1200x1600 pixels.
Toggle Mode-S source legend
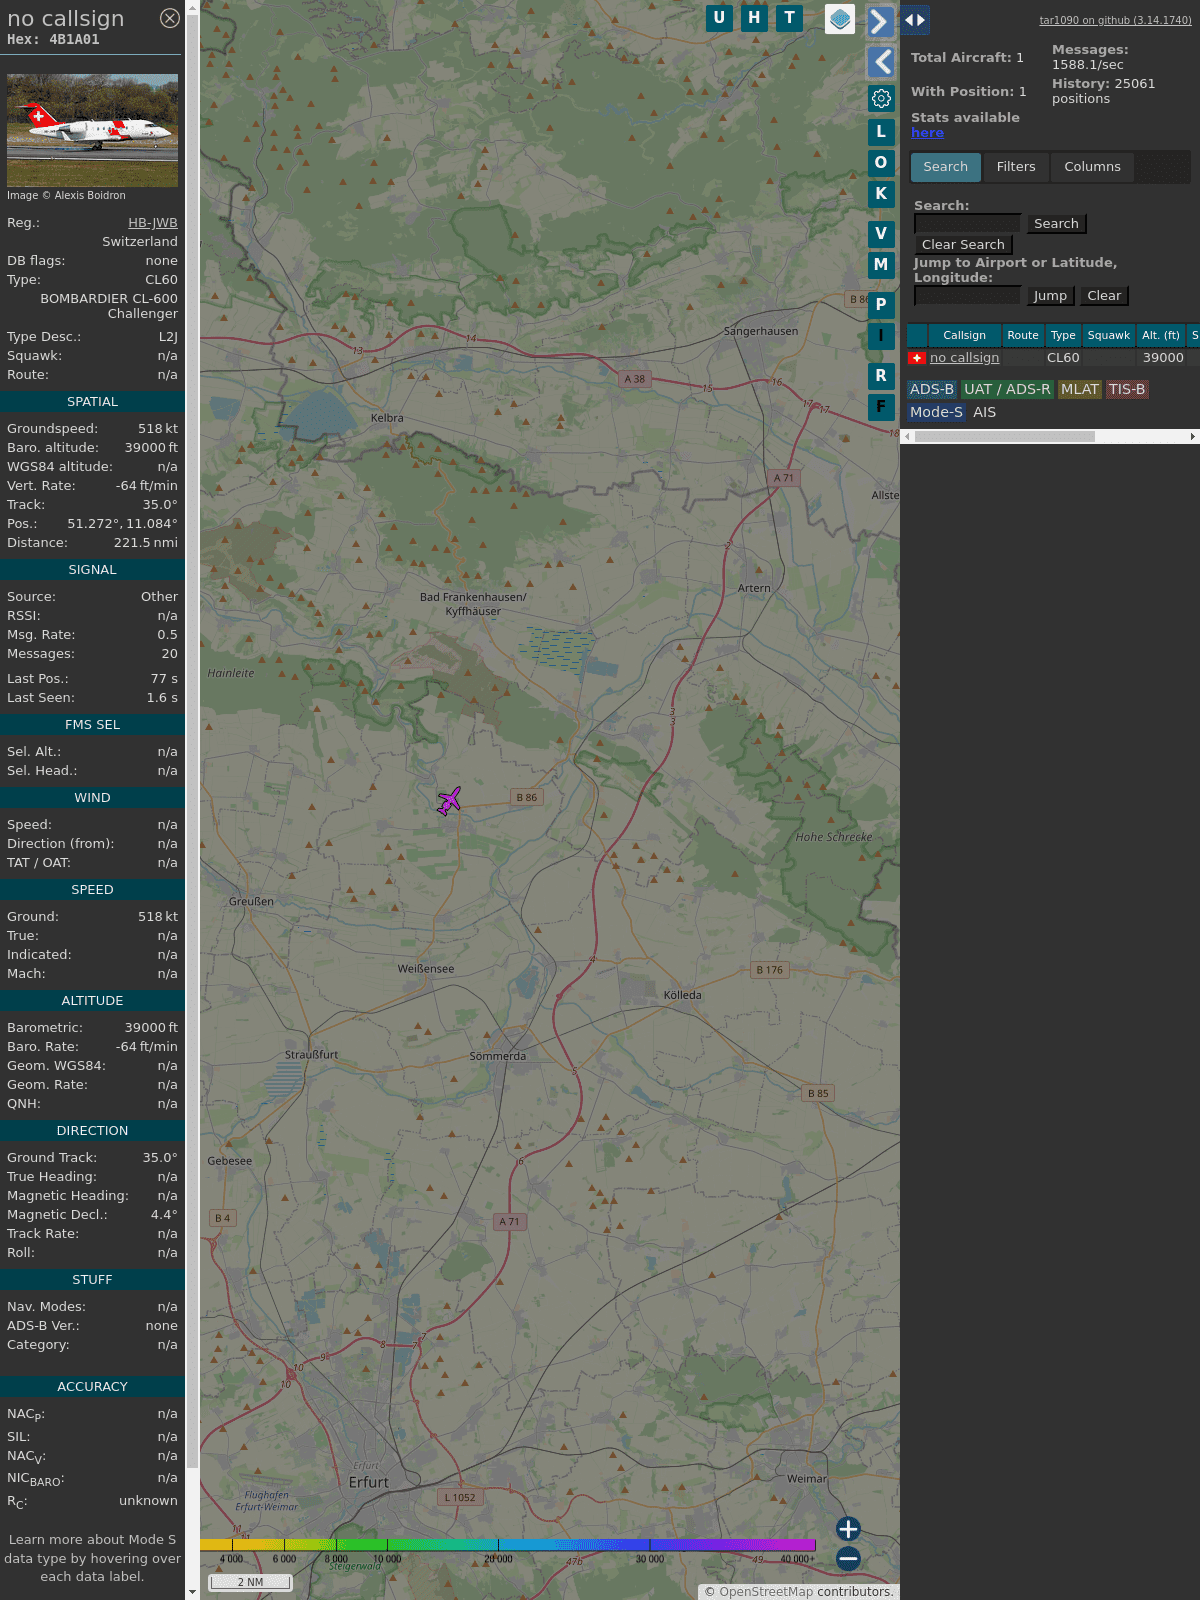click(x=936, y=412)
